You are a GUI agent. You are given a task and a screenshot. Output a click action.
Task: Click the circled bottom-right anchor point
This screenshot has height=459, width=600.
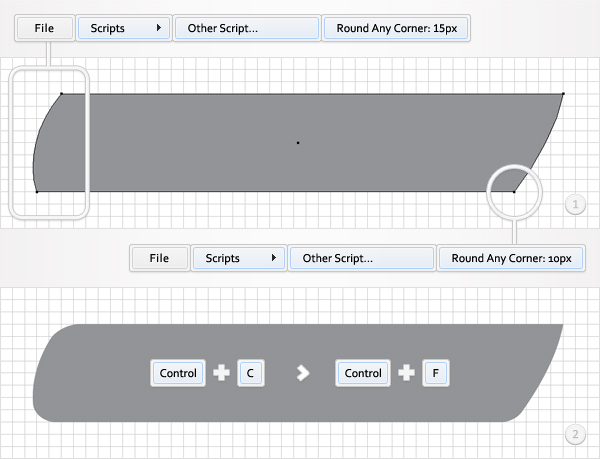[x=514, y=192]
